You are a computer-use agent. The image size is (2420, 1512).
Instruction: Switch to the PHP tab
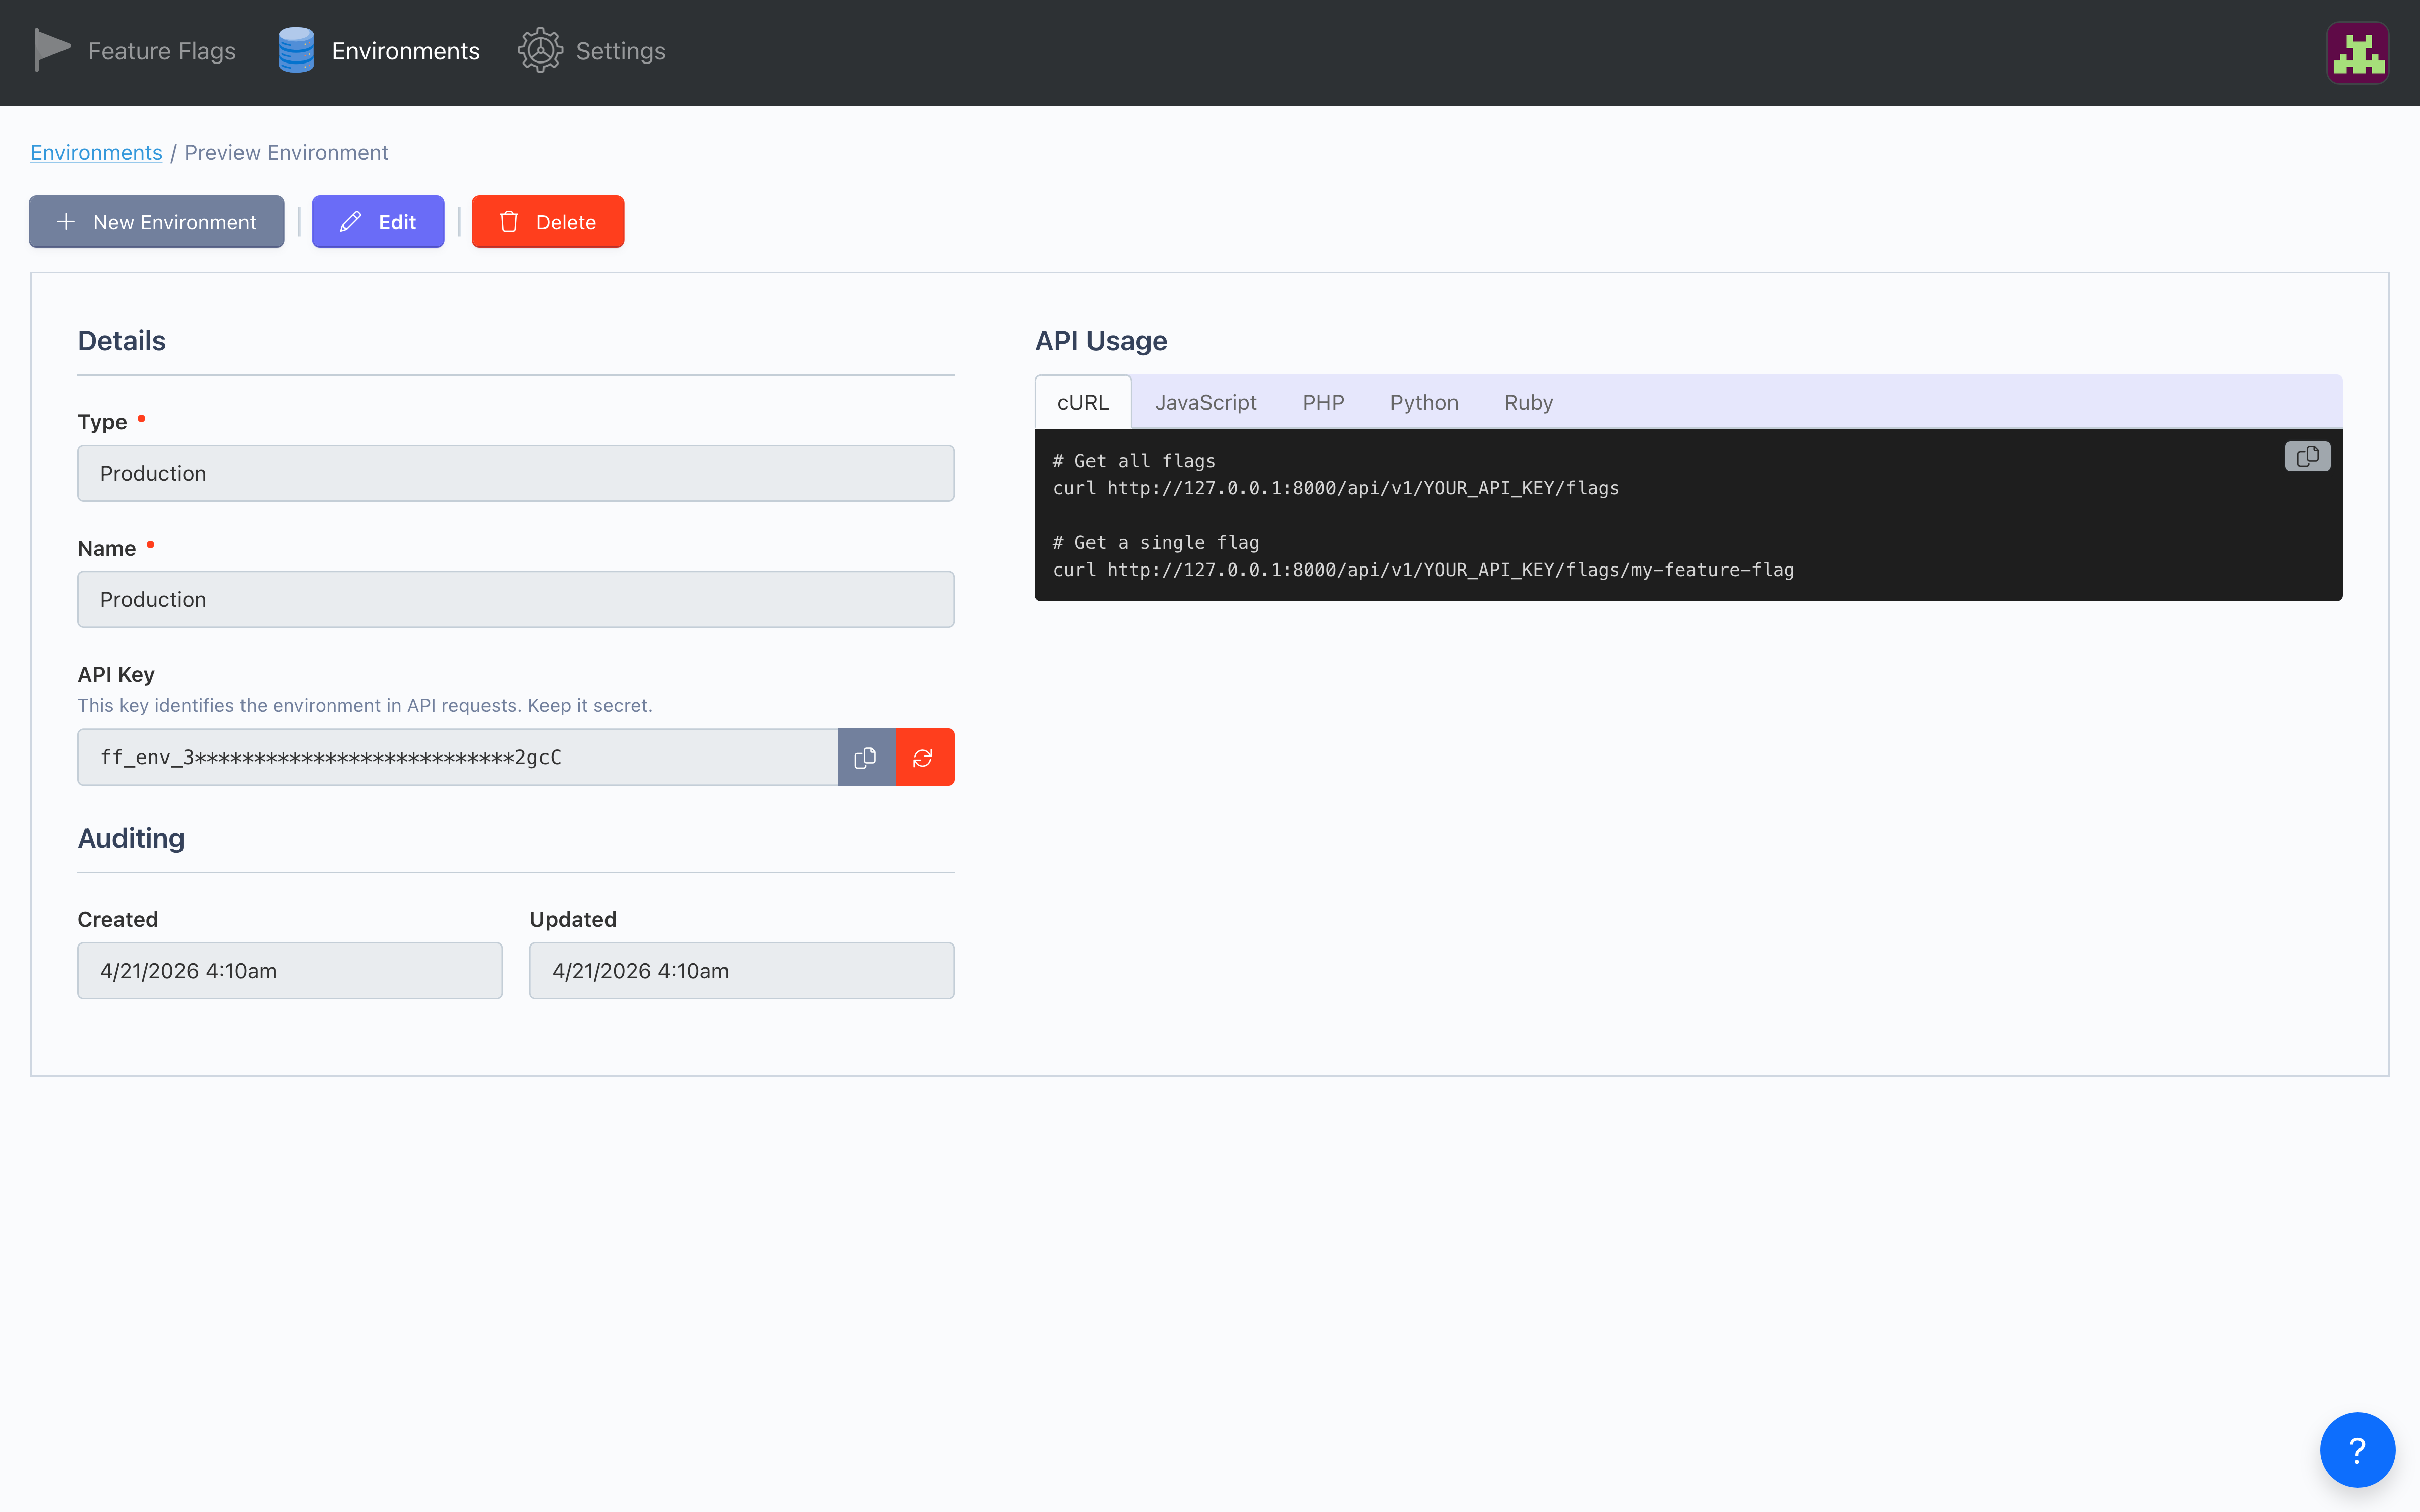pos(1322,402)
